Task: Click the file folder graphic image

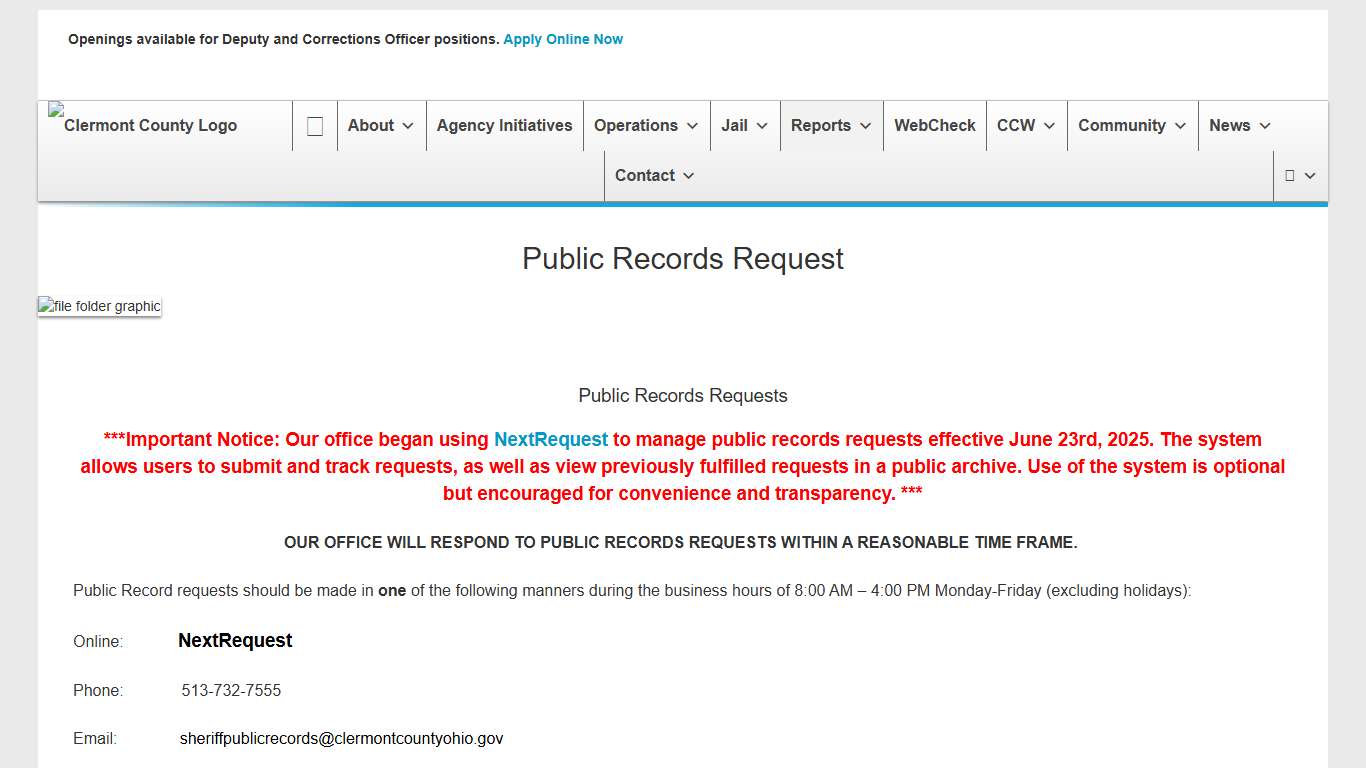Action: coord(98,305)
